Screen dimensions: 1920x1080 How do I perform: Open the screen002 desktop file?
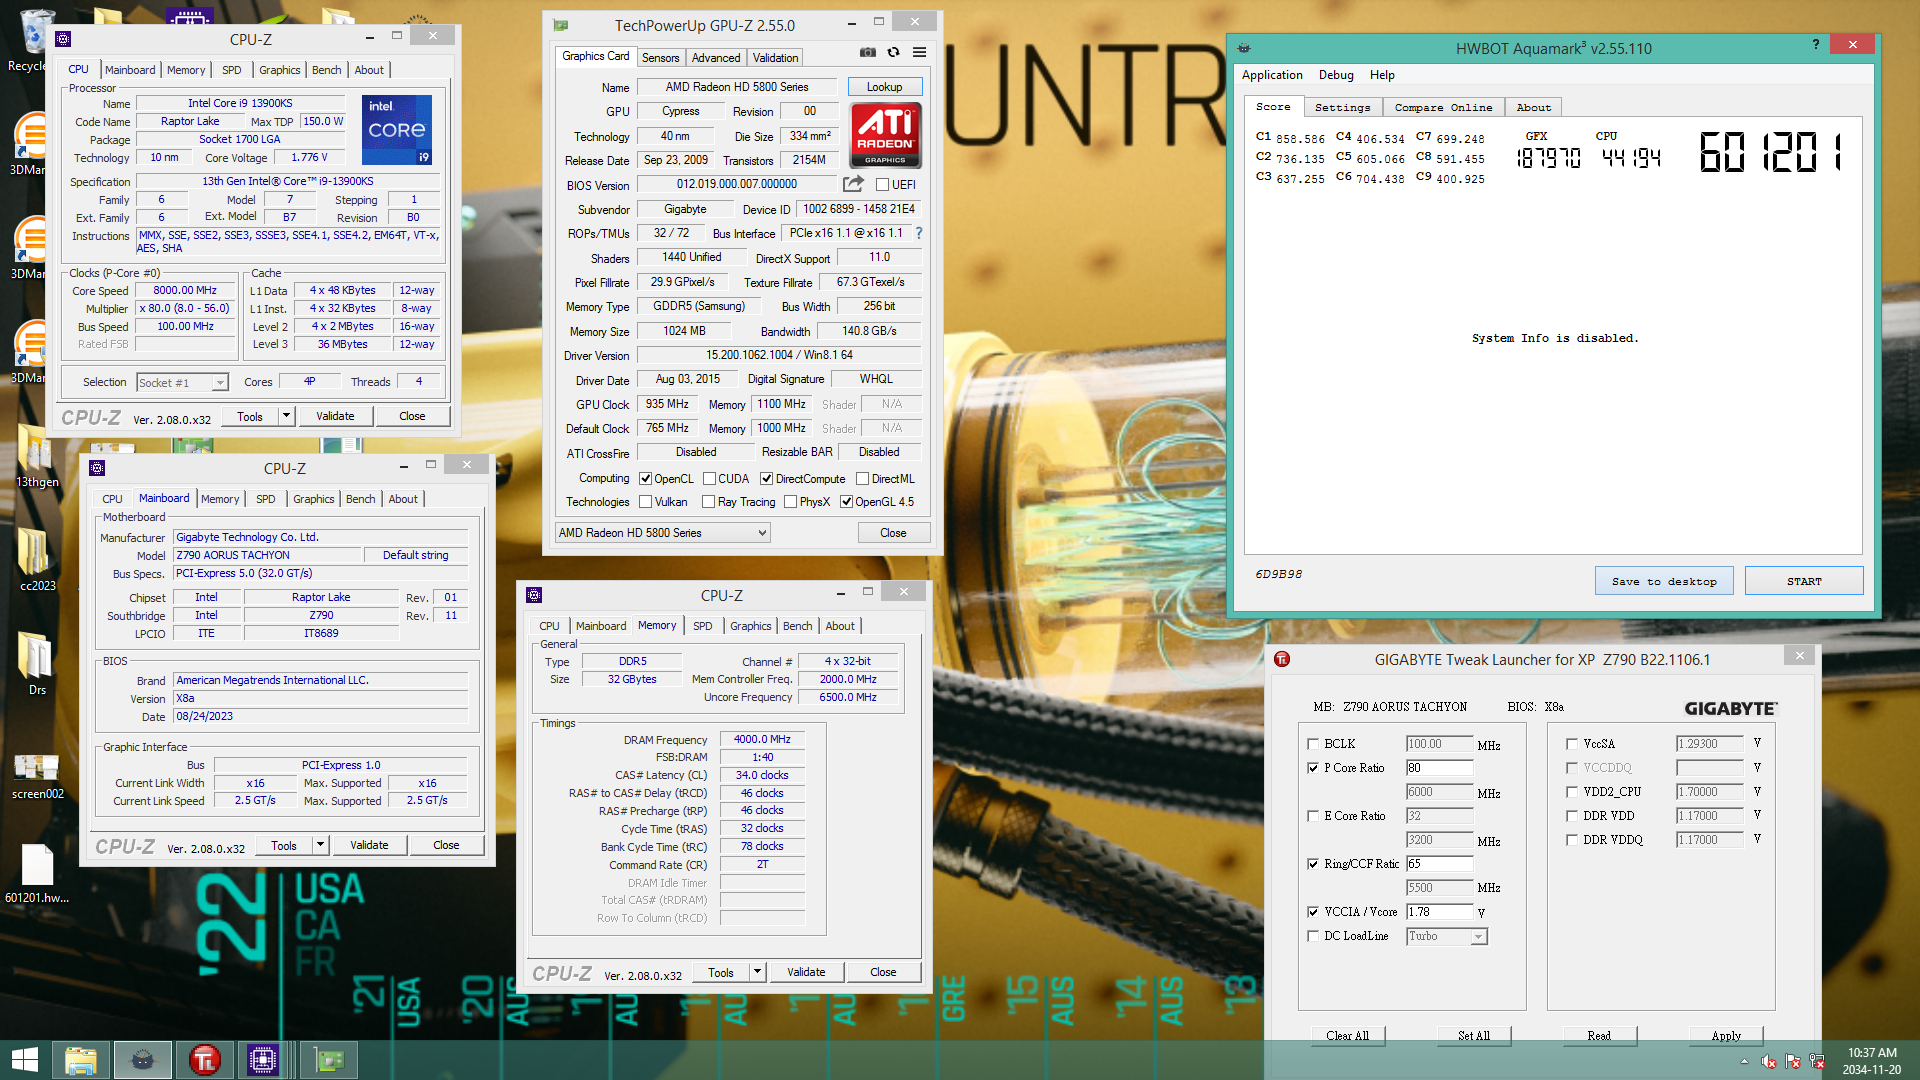37,775
